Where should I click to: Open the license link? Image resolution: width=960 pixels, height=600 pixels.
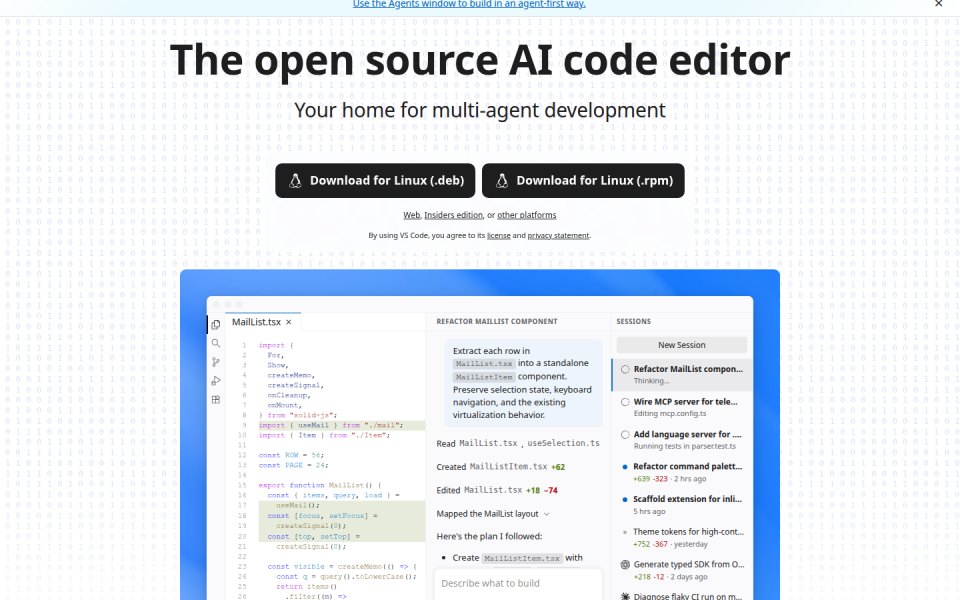[498, 235]
